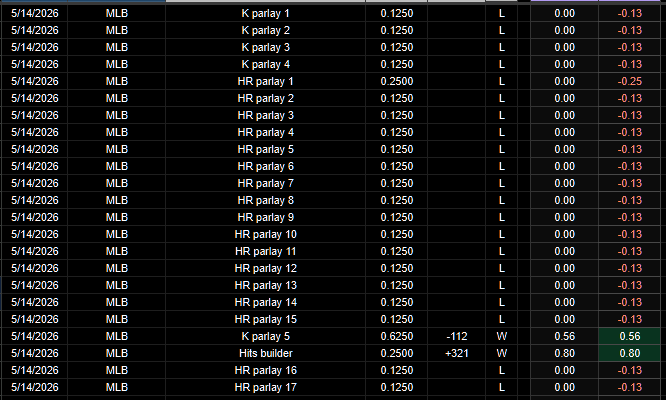Select the HR parlay 10 cell
The width and height of the screenshot is (666, 400).
coord(265,234)
